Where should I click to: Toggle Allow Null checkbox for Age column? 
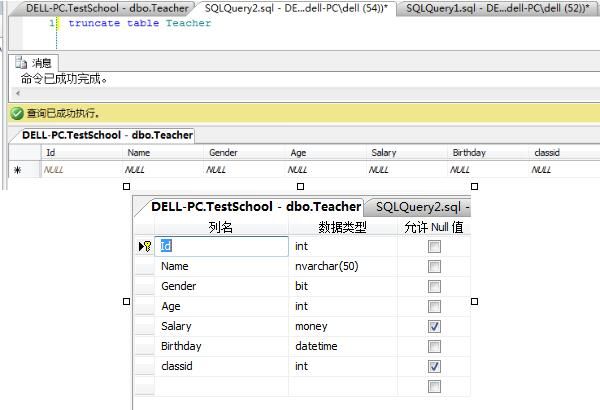pyautogui.click(x=434, y=306)
